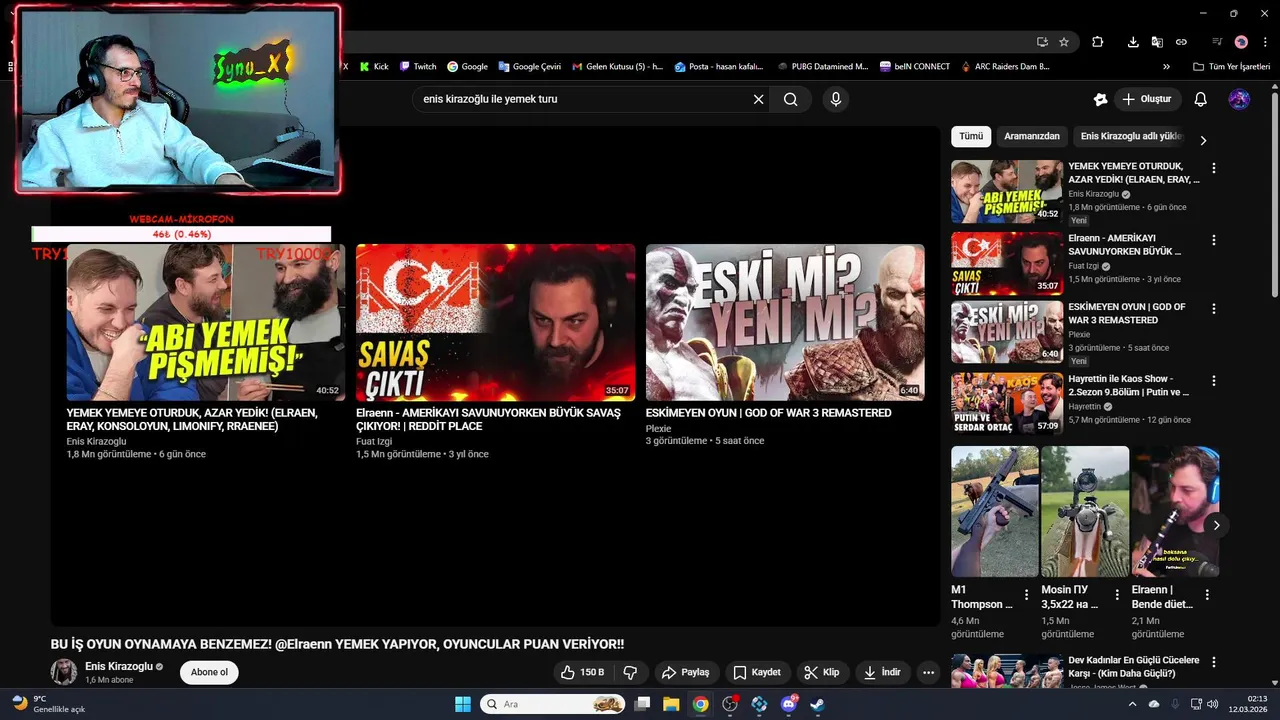Open the Hayrettin Kaos Show sidebar thumbnail
The height and width of the screenshot is (720, 1280).
coord(1007,404)
